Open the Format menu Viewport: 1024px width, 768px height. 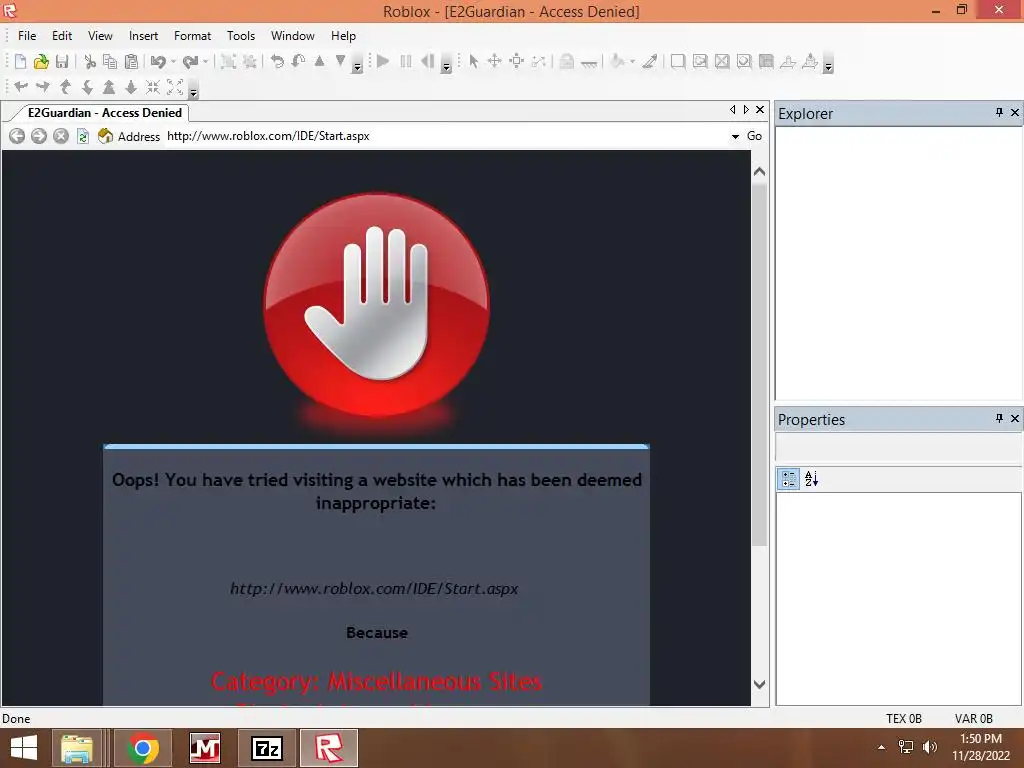point(192,36)
